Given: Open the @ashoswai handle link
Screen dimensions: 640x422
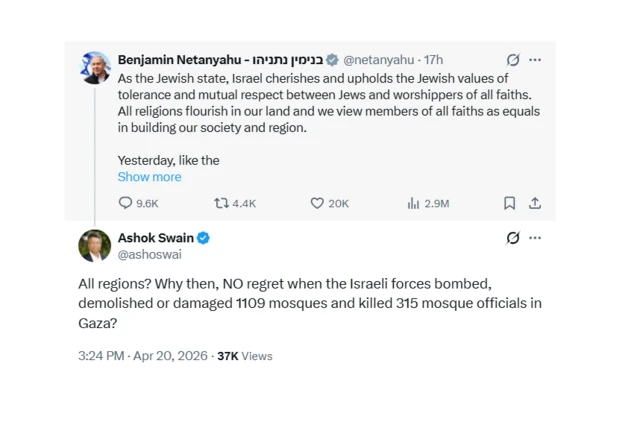Looking at the screenshot, I should coord(150,254).
